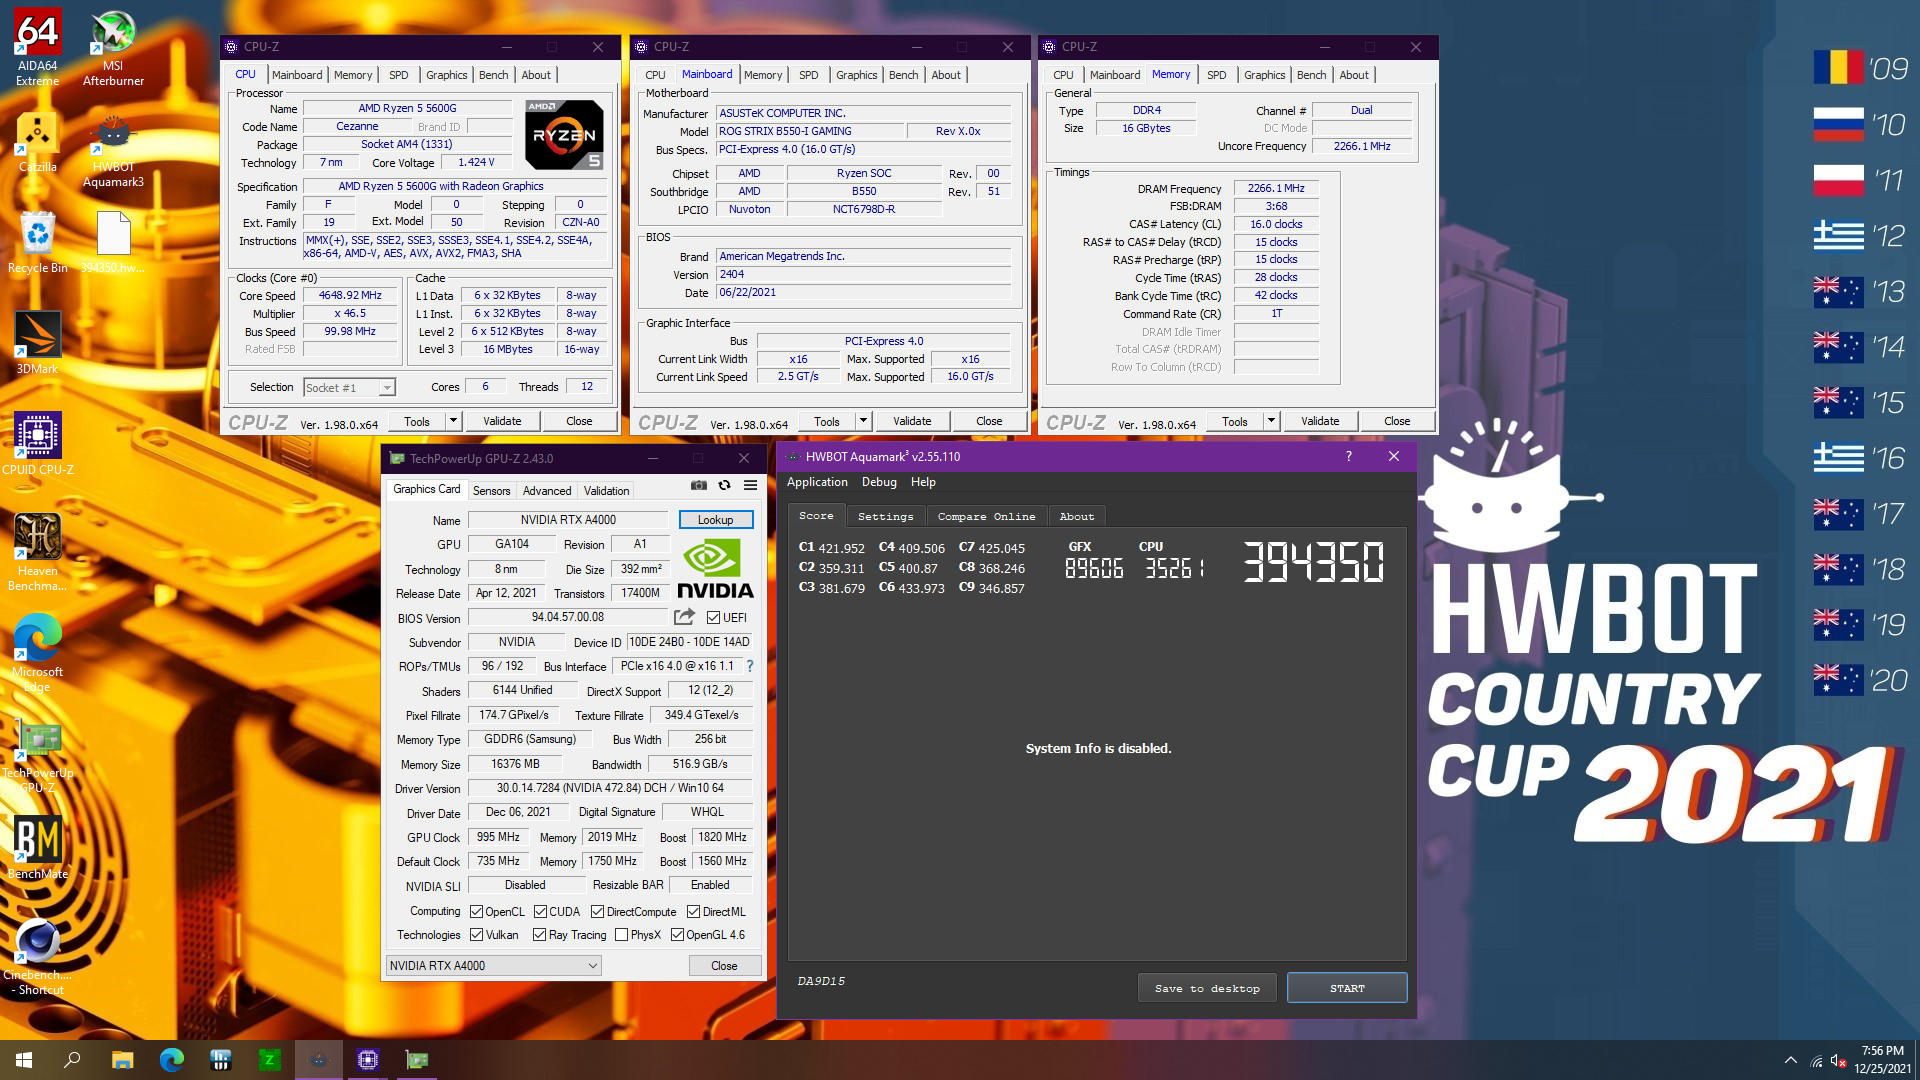Switch to the CPU-Z taskbar item

(x=367, y=1060)
